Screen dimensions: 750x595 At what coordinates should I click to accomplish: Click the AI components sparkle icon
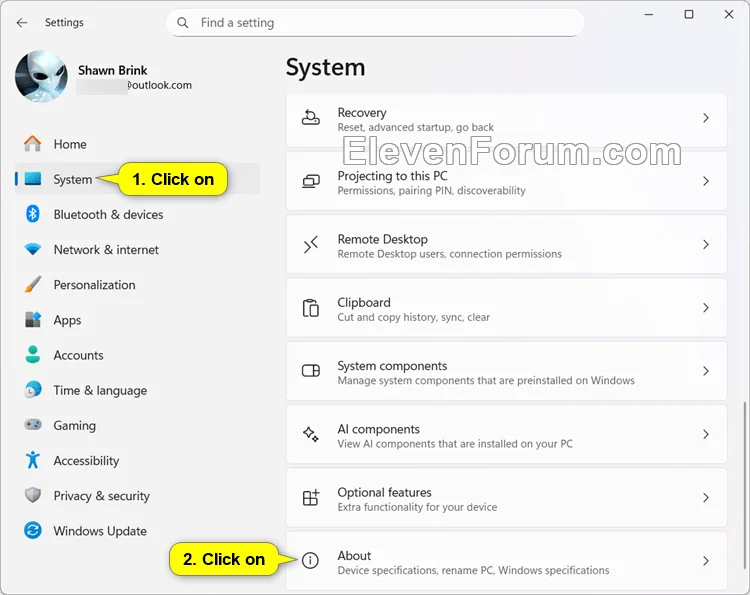310,434
